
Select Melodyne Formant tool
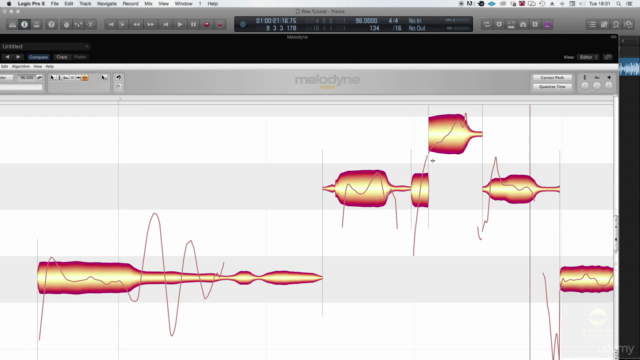[66, 78]
